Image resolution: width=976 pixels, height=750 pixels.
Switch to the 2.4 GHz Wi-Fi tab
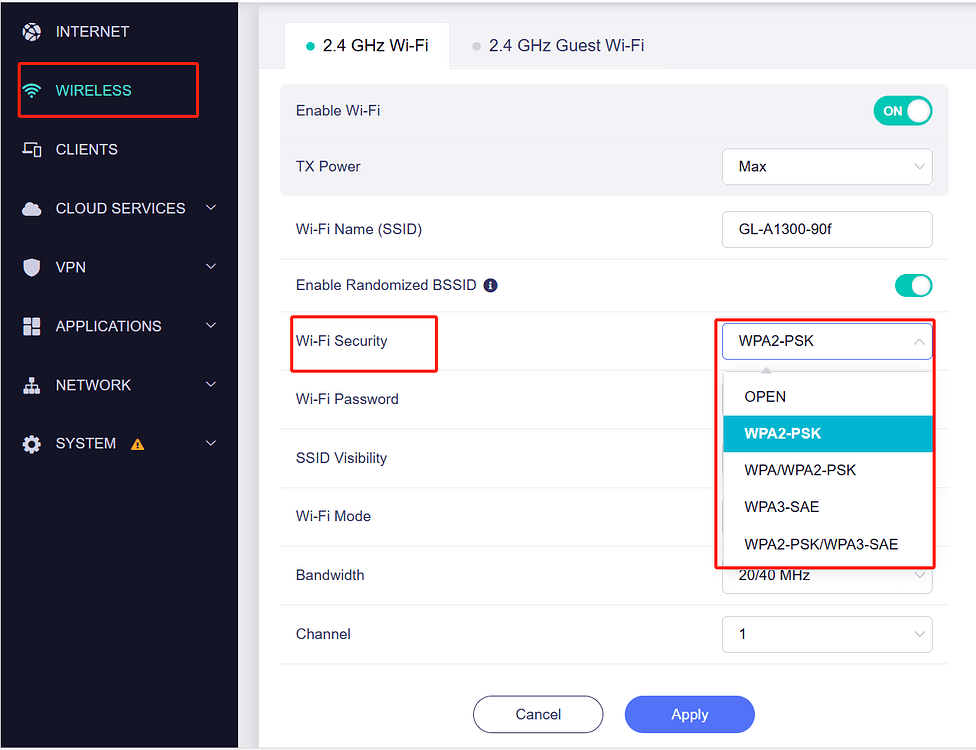coord(367,46)
